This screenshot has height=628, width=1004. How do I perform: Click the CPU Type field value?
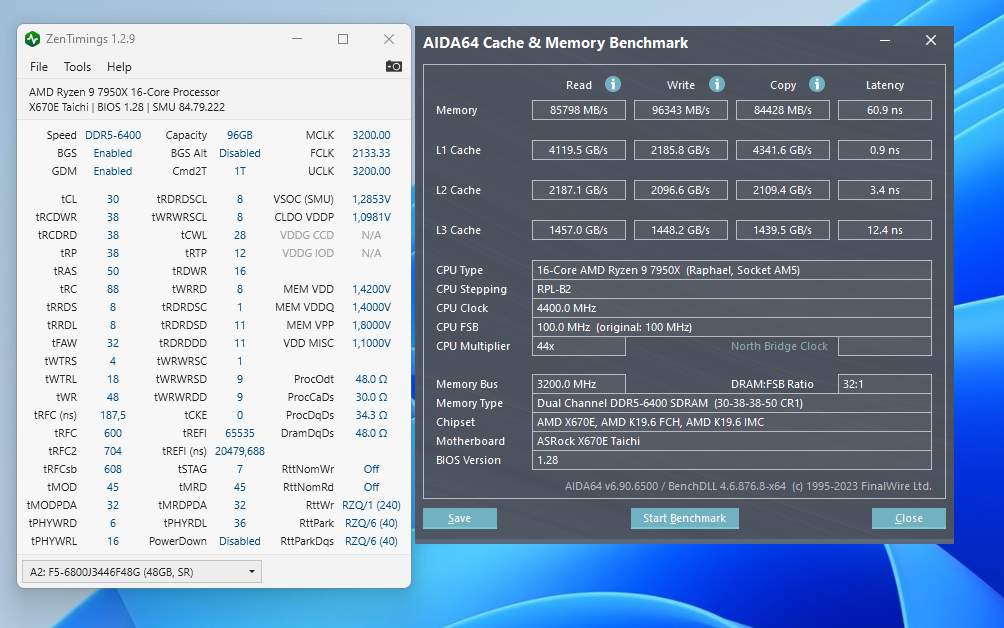[x=732, y=270]
